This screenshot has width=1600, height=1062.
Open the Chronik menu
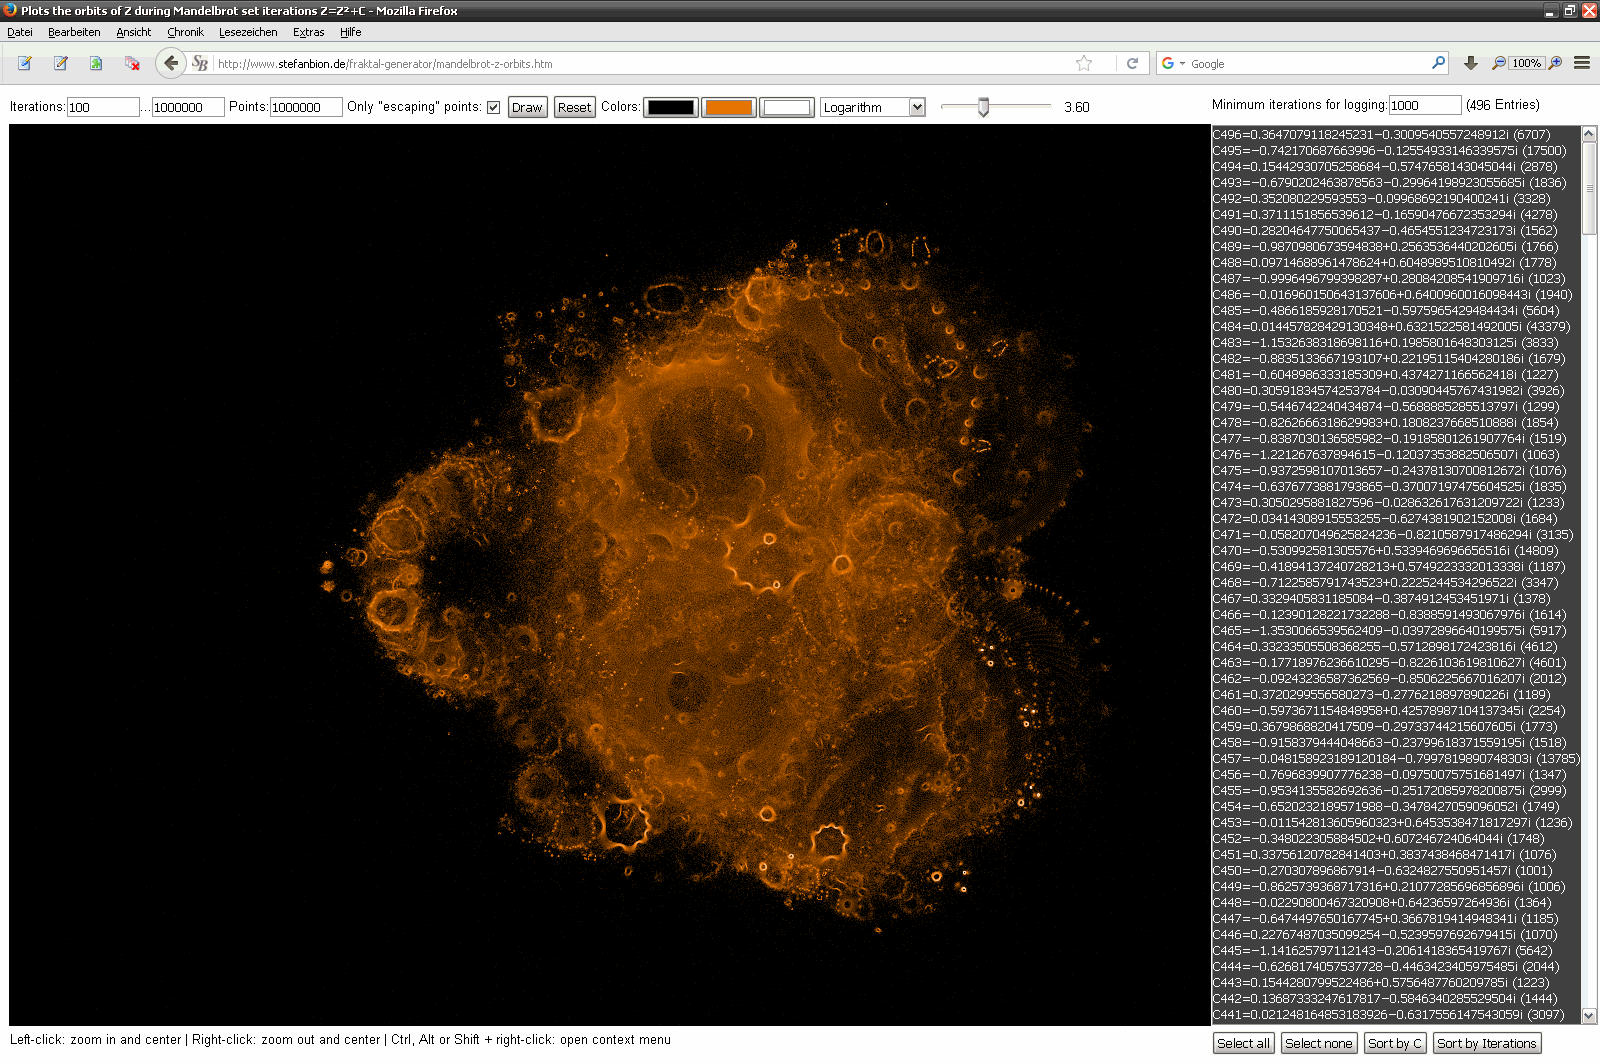(185, 32)
